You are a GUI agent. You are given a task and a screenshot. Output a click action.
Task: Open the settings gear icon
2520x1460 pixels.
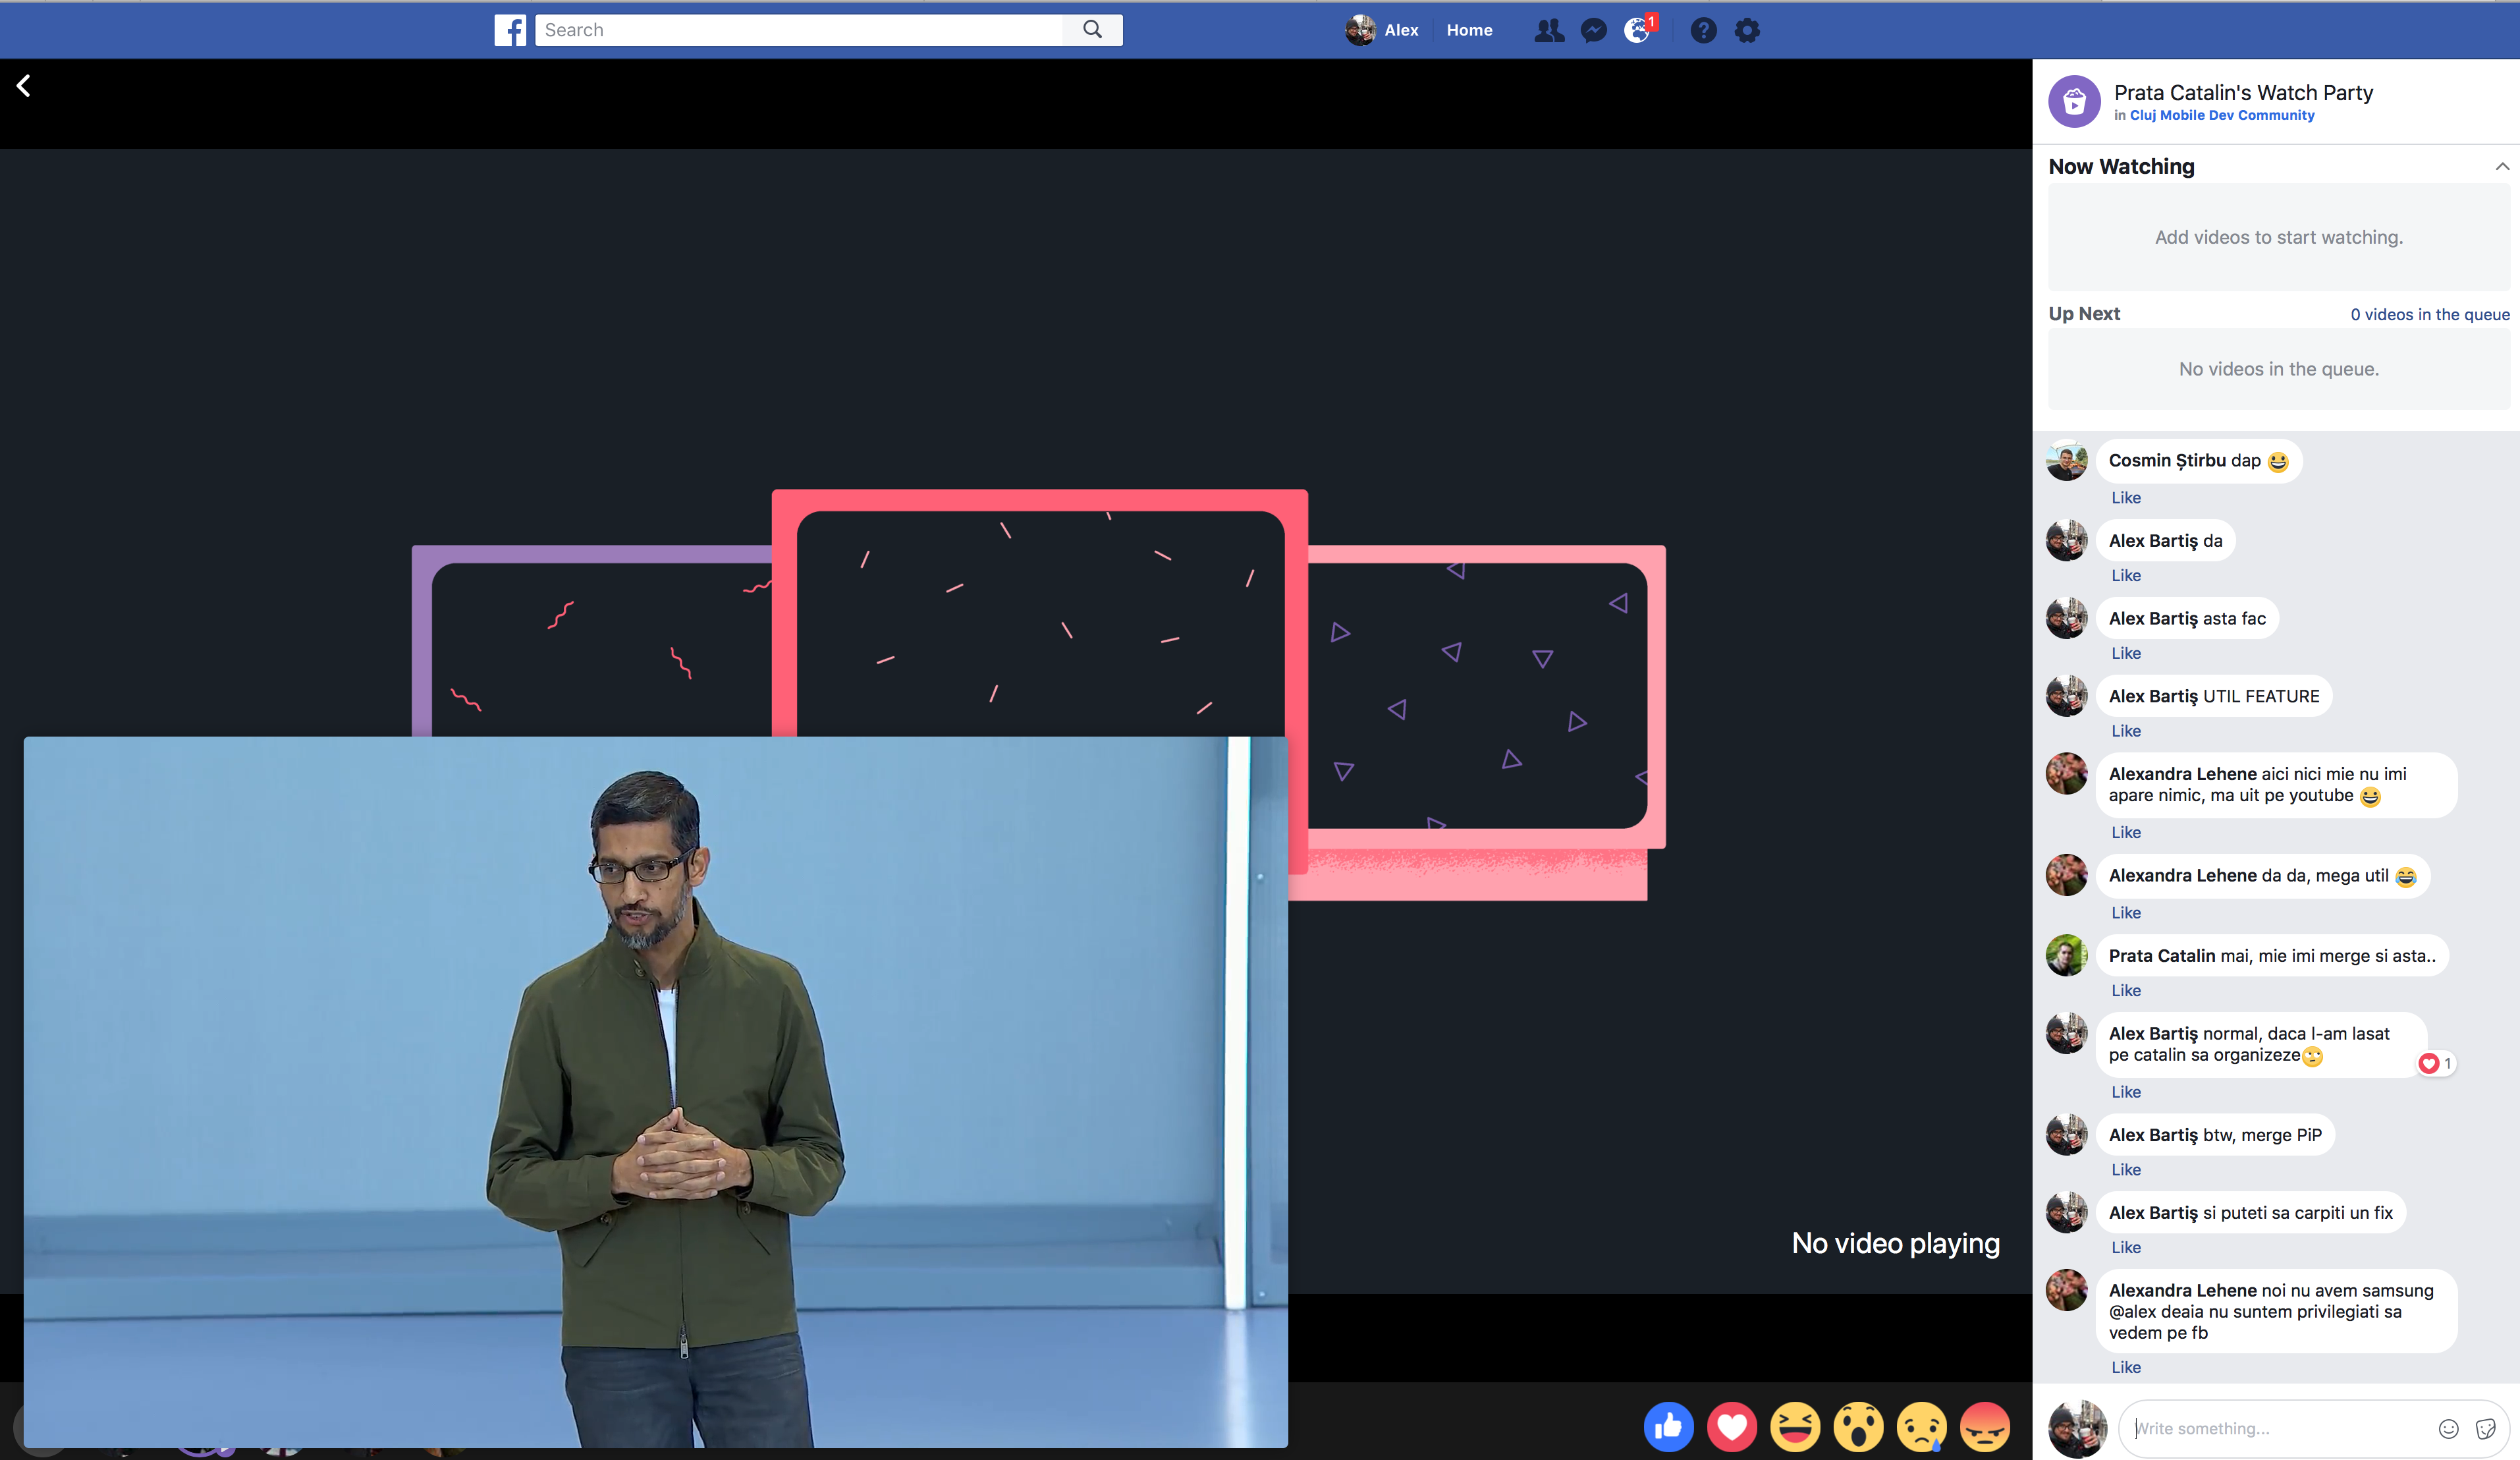pyautogui.click(x=1747, y=31)
